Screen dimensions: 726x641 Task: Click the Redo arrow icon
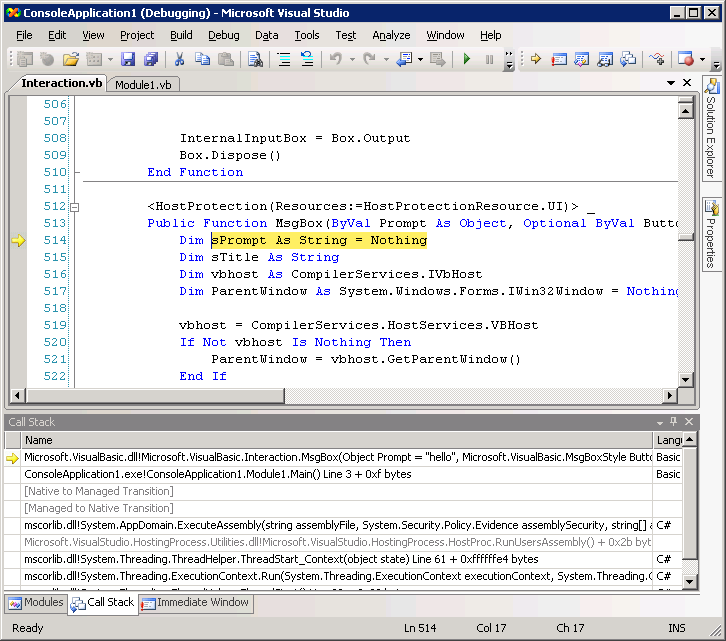pyautogui.click(x=369, y=59)
